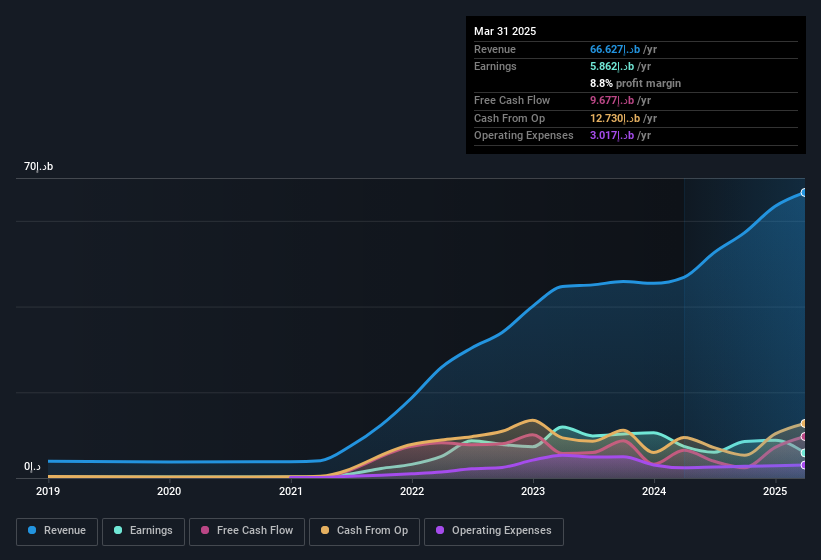Click the teal Earnings endpoint marker
This screenshot has height=560, width=821.
[x=804, y=453]
